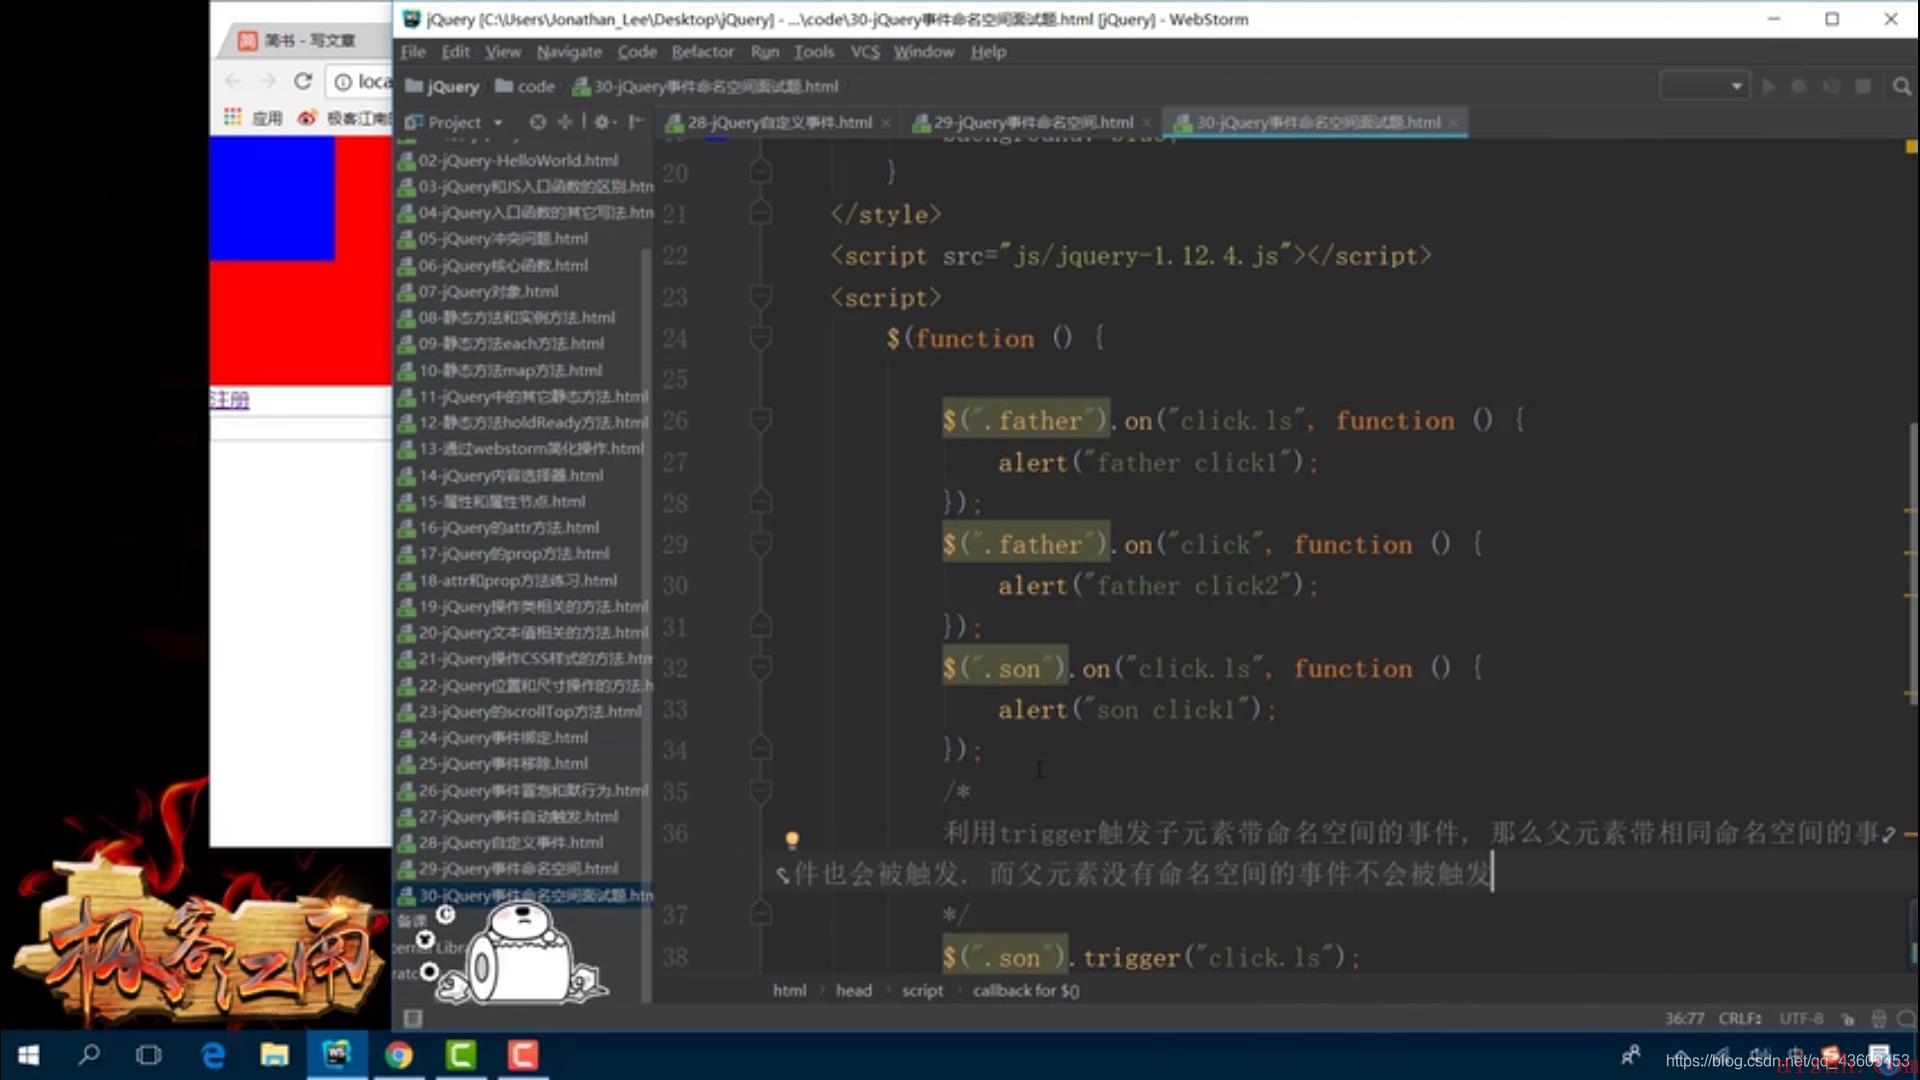Expand the Project view dropdown

point(497,123)
